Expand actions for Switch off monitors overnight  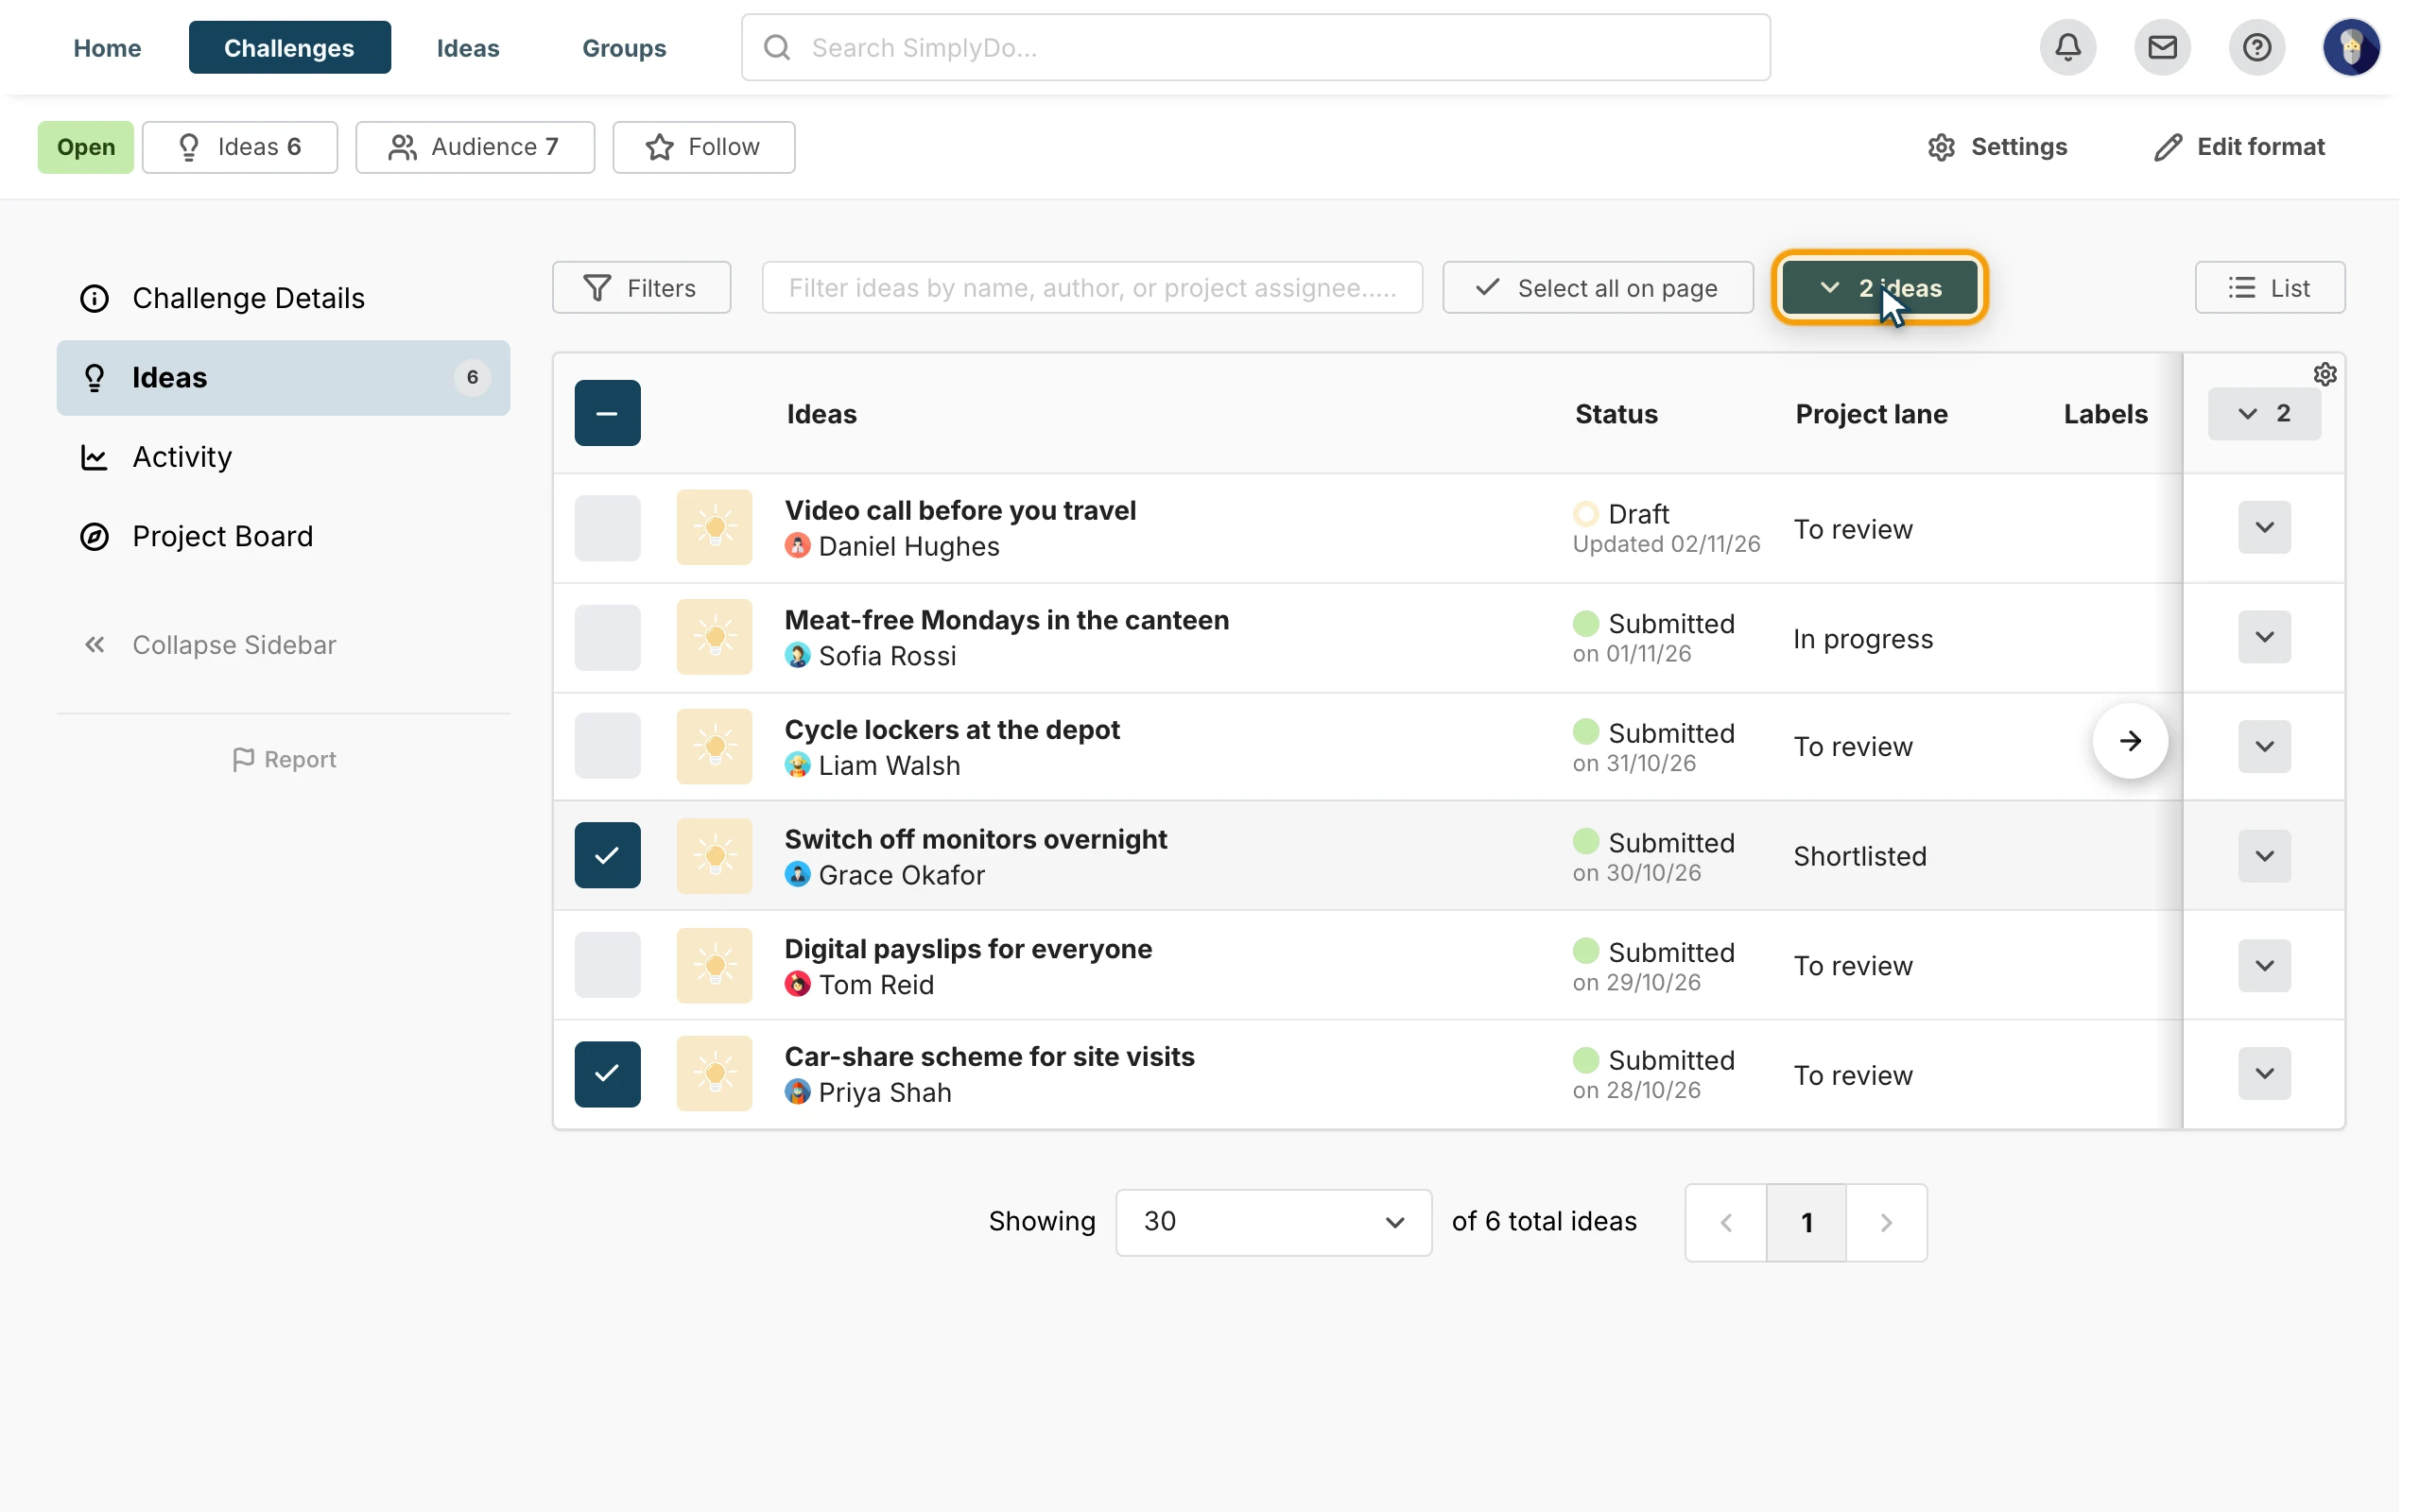(x=2264, y=856)
